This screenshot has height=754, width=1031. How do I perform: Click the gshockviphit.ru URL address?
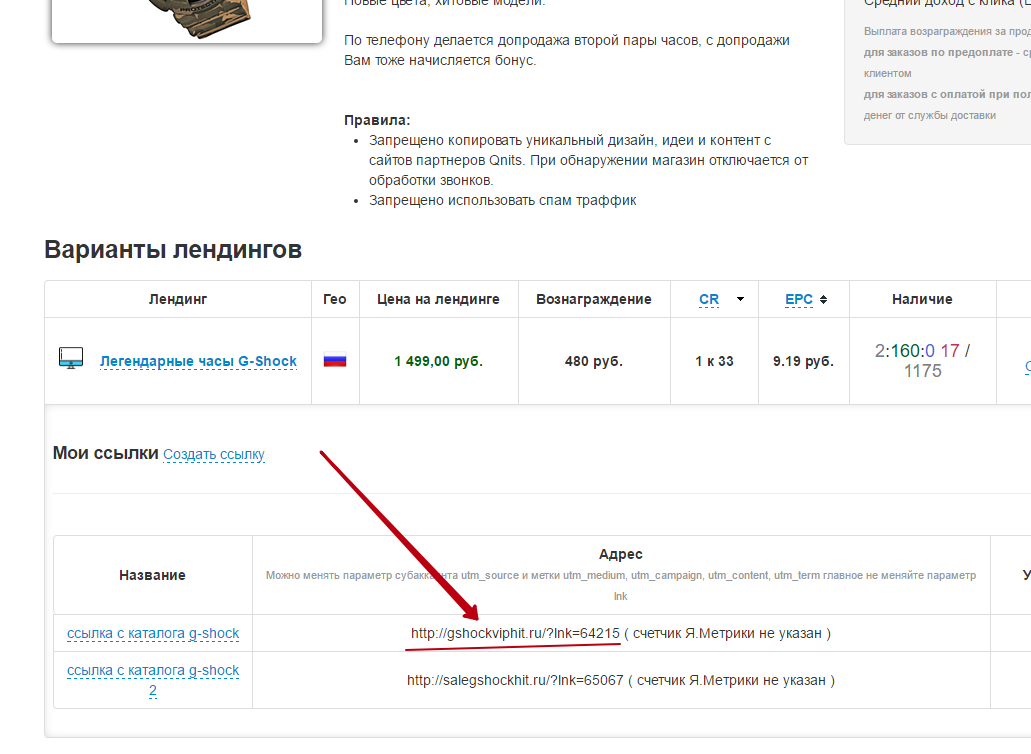[515, 633]
